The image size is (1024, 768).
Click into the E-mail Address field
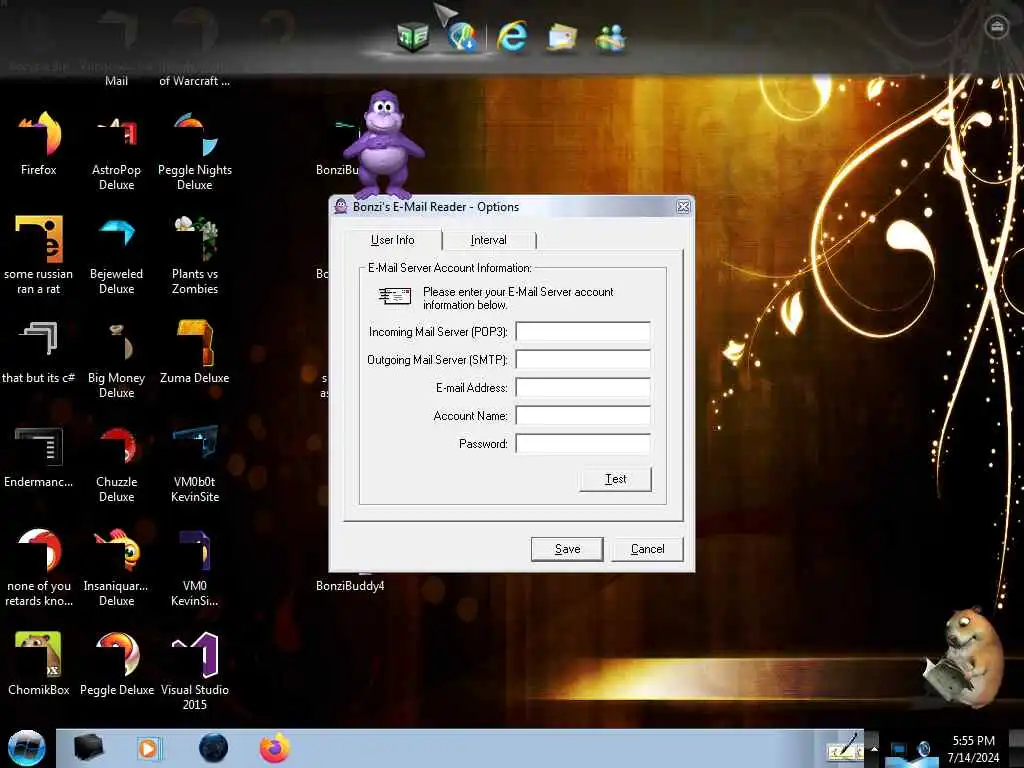(x=583, y=388)
